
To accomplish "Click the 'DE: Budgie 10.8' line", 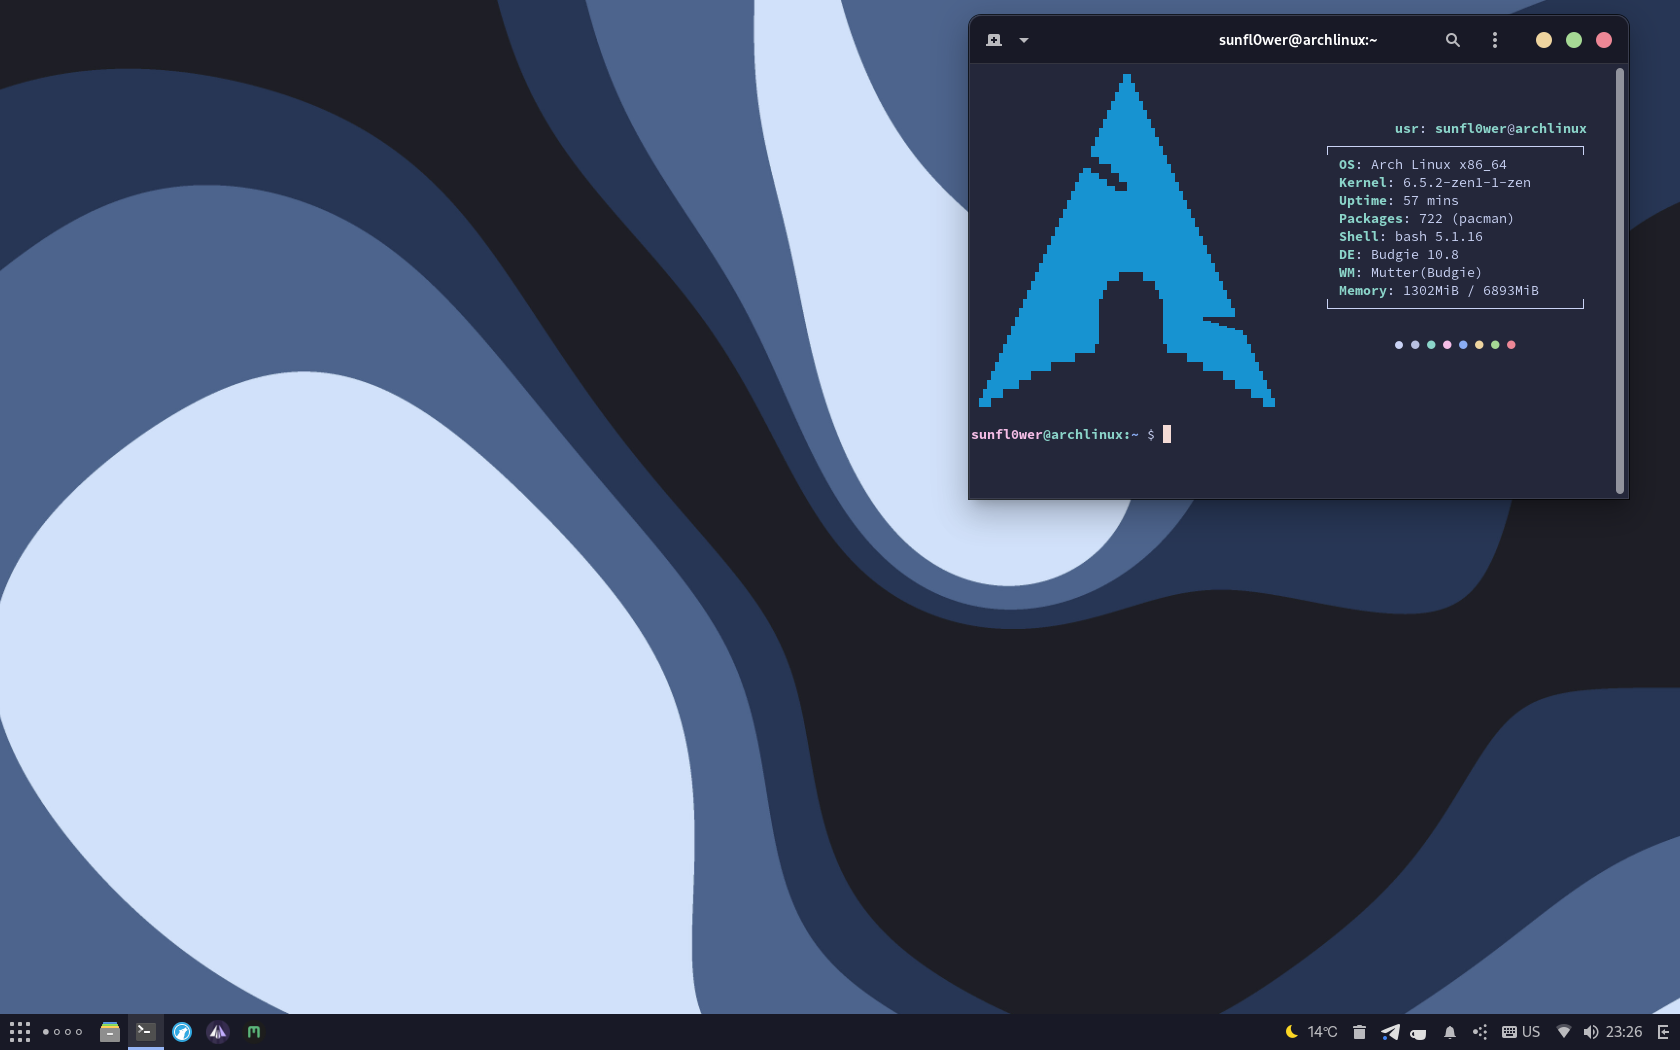I will tap(1398, 255).
